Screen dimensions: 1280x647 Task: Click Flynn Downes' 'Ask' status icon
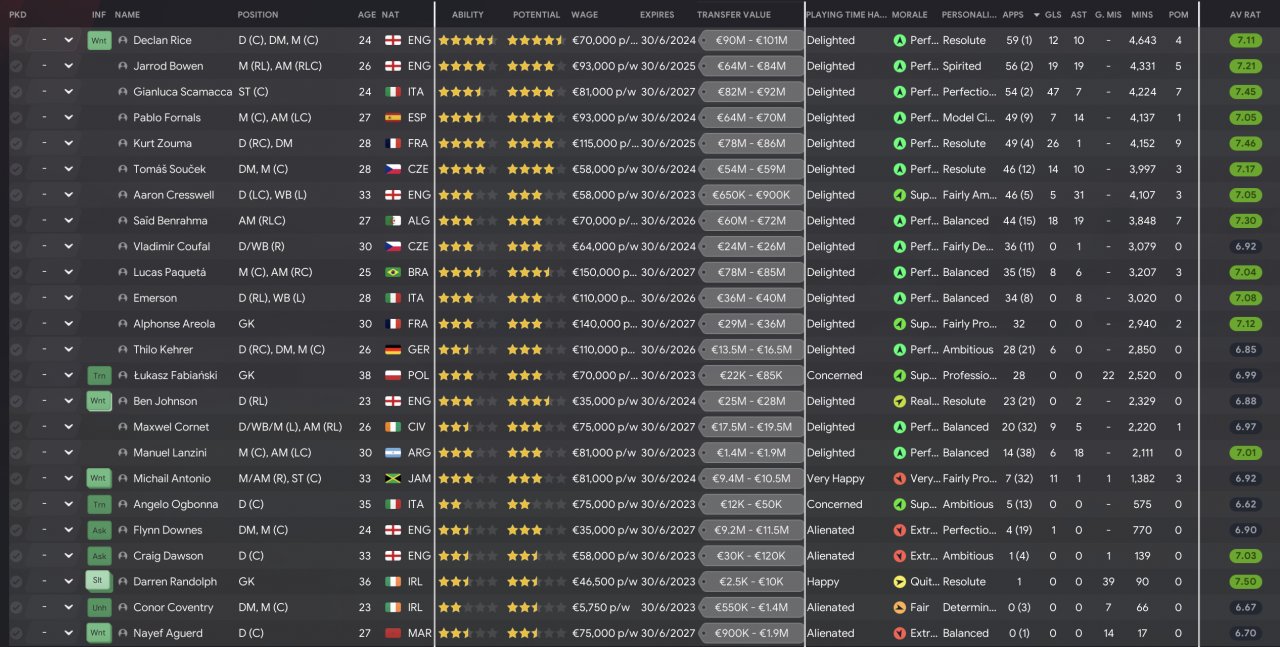99,530
